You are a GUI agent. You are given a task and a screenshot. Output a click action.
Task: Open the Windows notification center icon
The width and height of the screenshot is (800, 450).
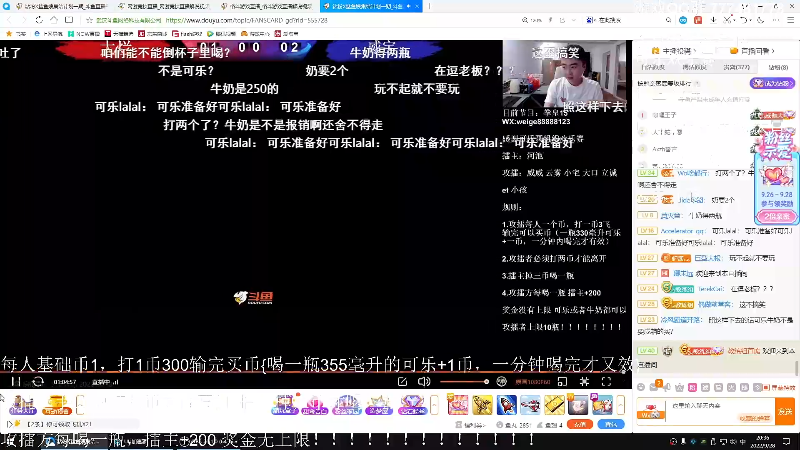pyautogui.click(x=786, y=441)
